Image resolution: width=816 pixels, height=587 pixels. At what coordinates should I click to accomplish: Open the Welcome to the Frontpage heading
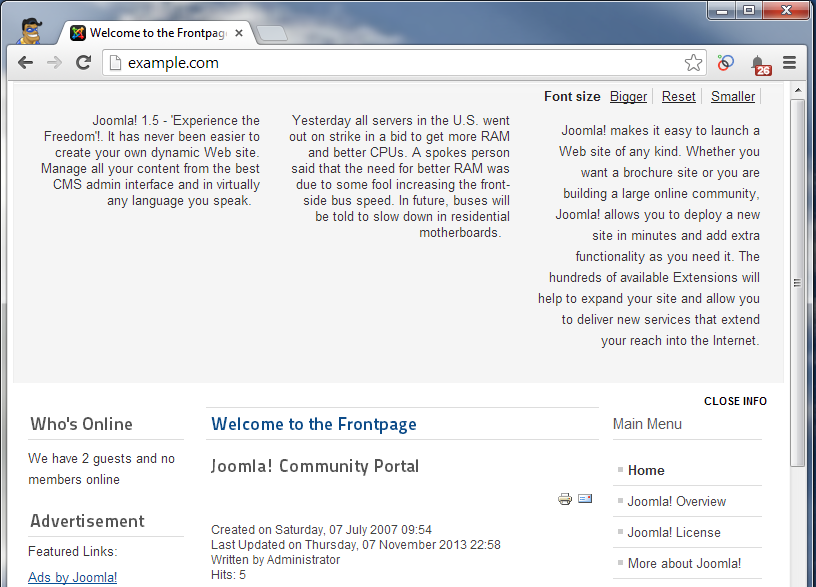pos(314,424)
